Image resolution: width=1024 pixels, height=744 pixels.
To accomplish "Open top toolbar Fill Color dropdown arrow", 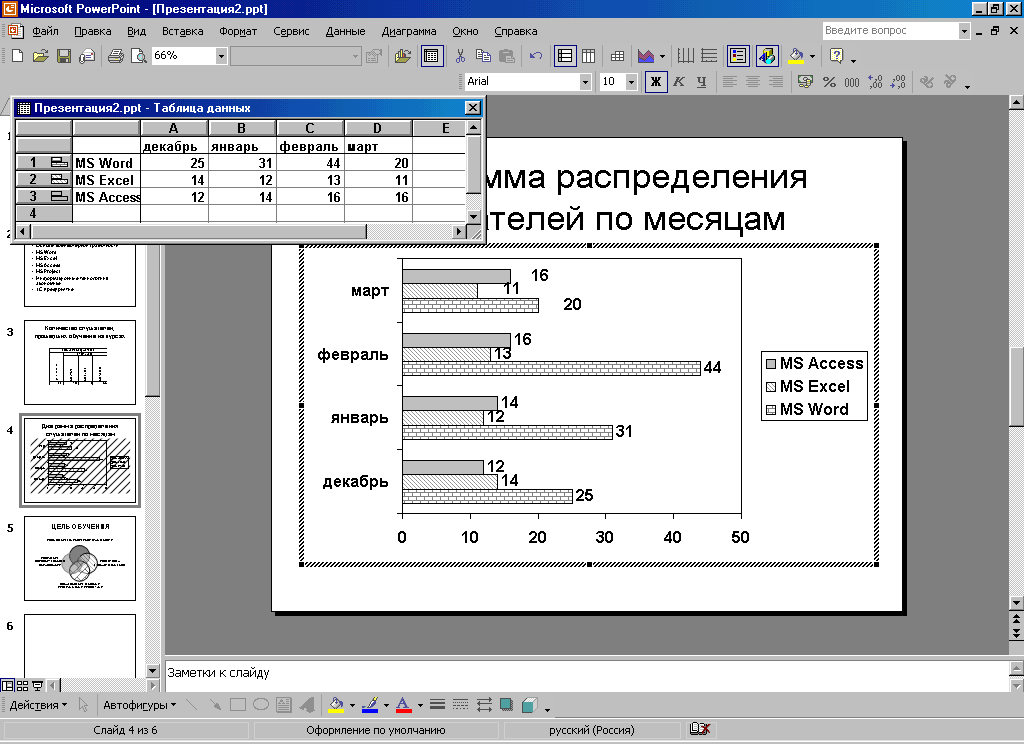I will (x=812, y=56).
